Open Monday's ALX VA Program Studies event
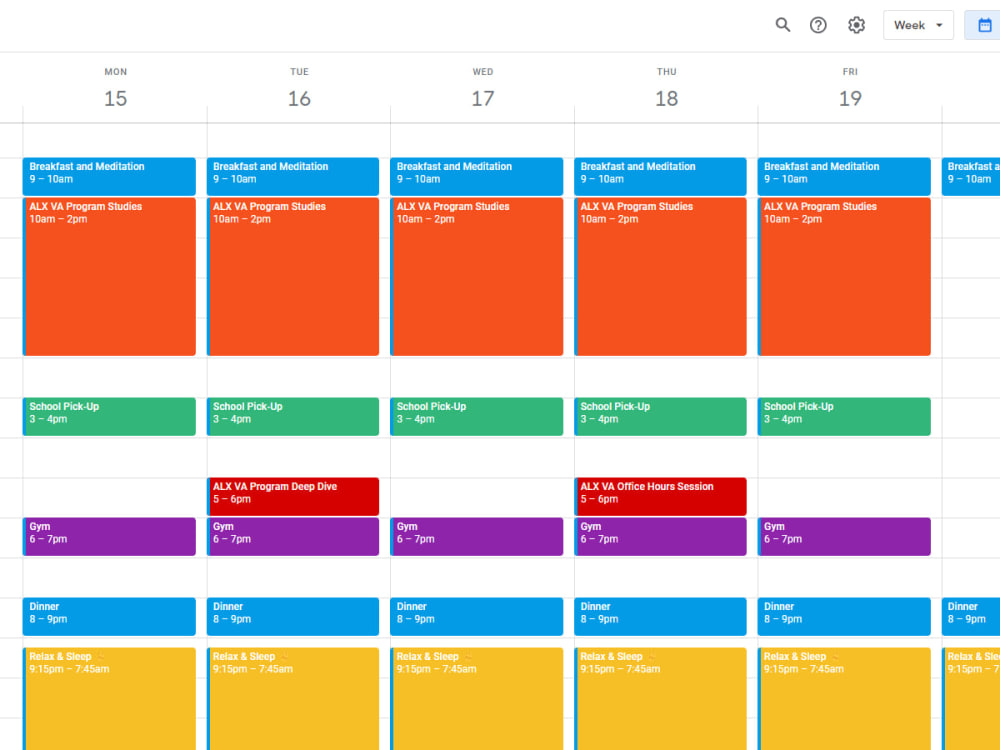Viewport: 1000px width, 750px height. (x=109, y=277)
